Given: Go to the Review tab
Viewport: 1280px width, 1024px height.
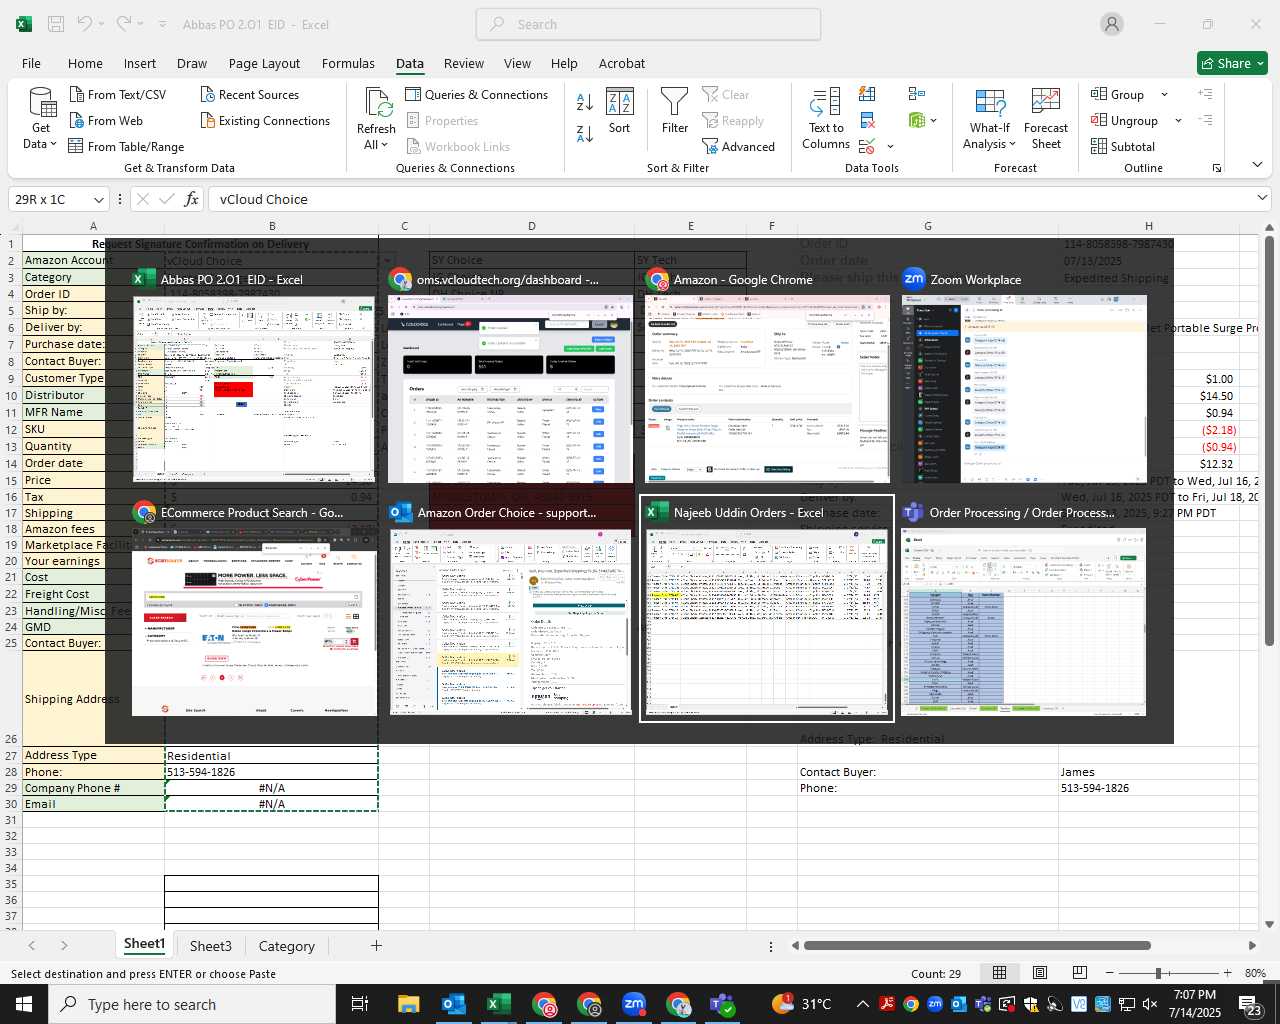Looking at the screenshot, I should pyautogui.click(x=464, y=63).
